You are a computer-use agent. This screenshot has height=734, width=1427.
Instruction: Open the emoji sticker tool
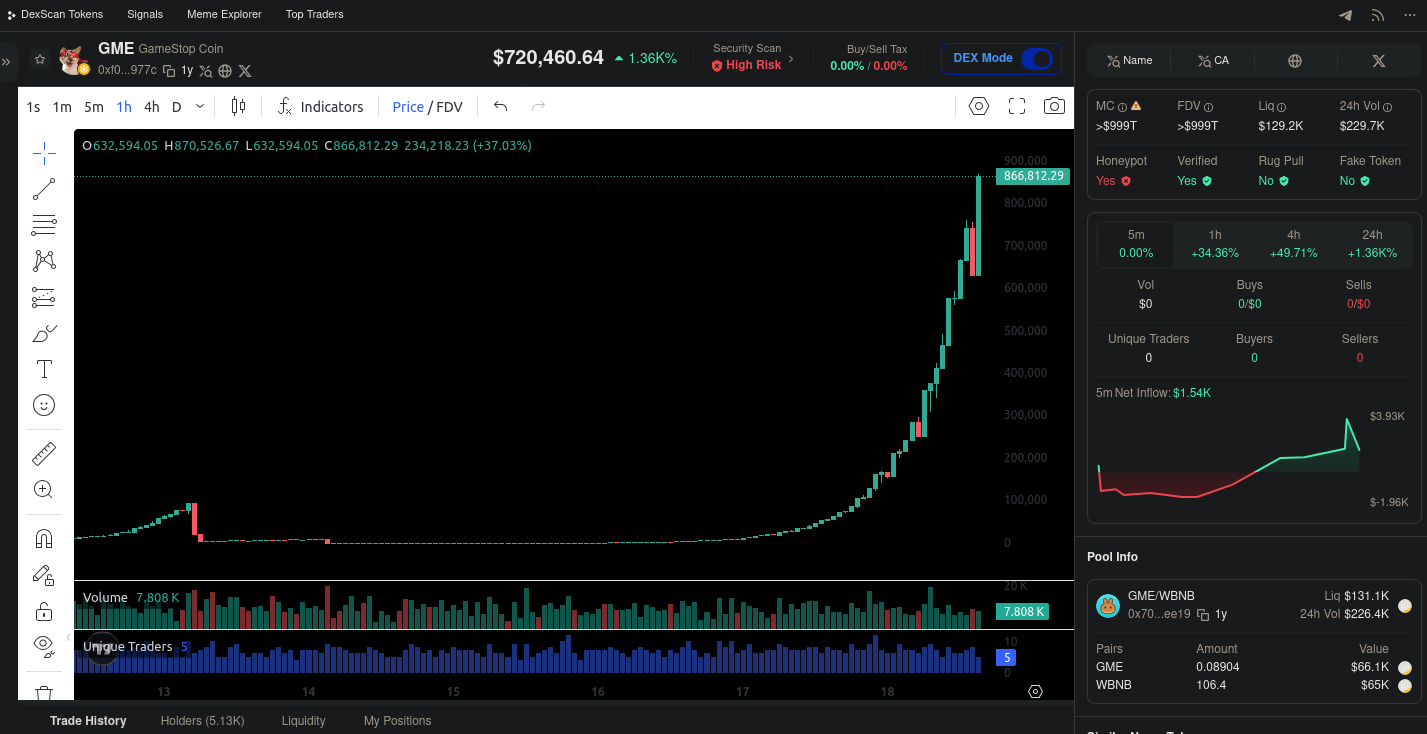pos(44,405)
